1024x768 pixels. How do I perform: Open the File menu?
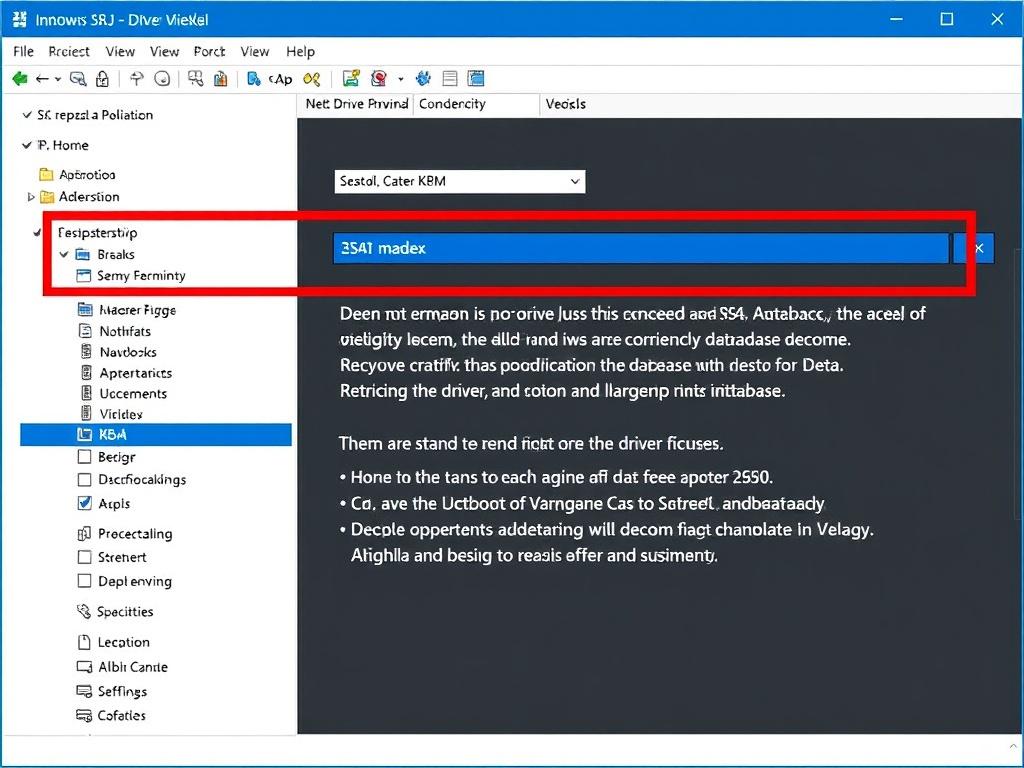(x=24, y=51)
